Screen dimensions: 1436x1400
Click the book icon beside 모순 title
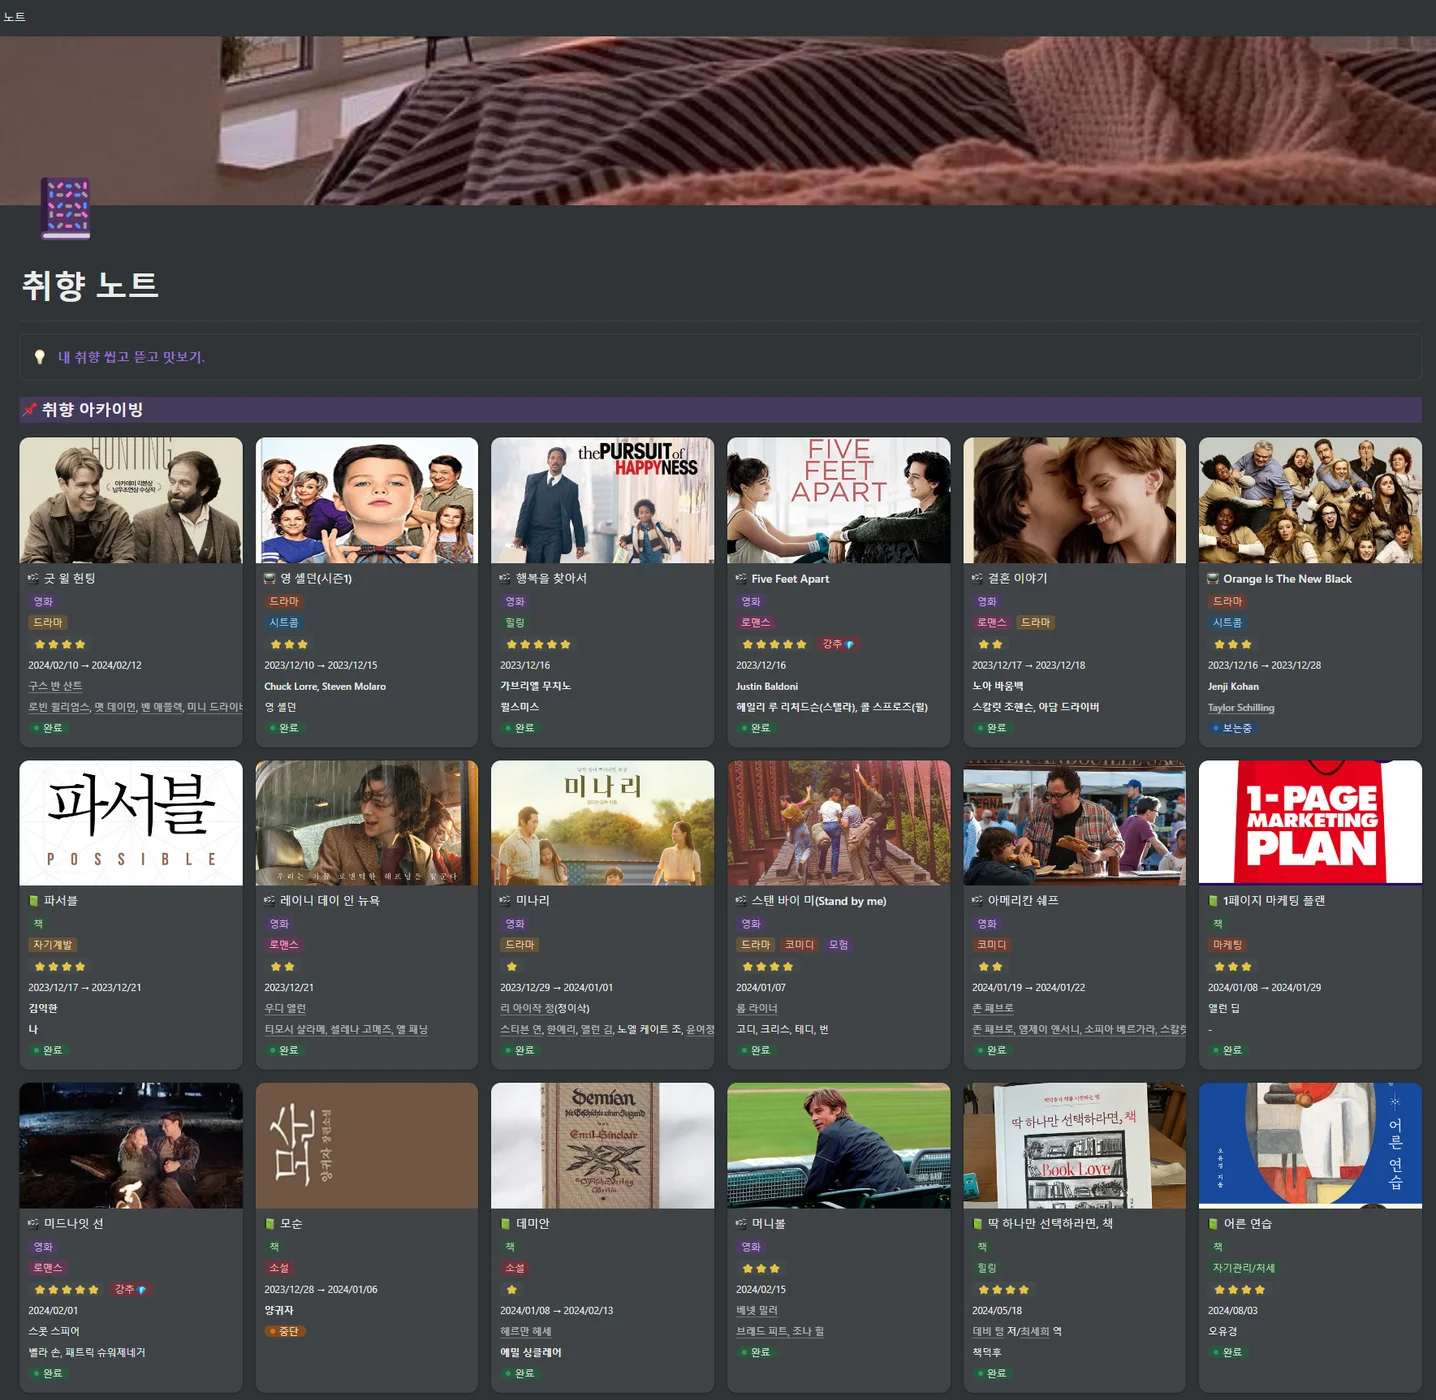pos(269,1223)
